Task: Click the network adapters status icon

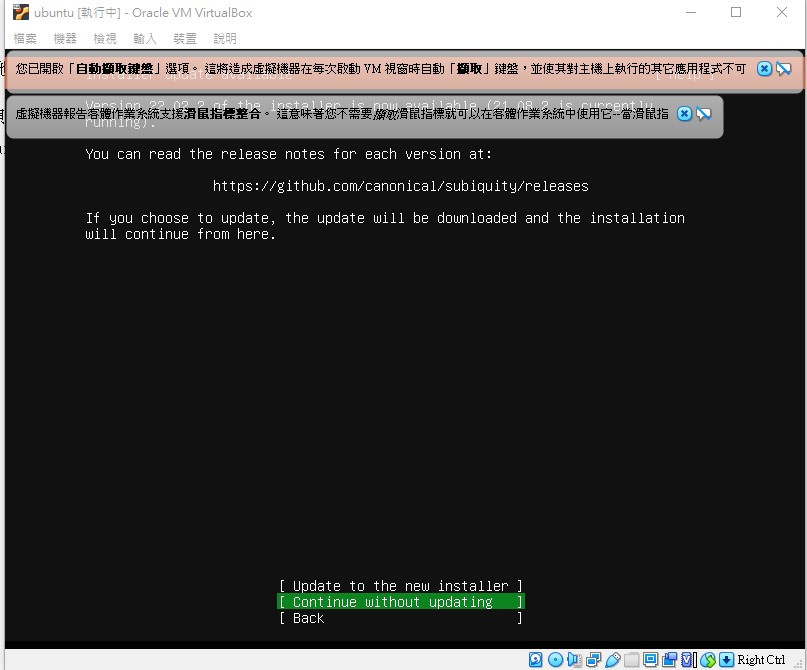Action: click(x=593, y=660)
